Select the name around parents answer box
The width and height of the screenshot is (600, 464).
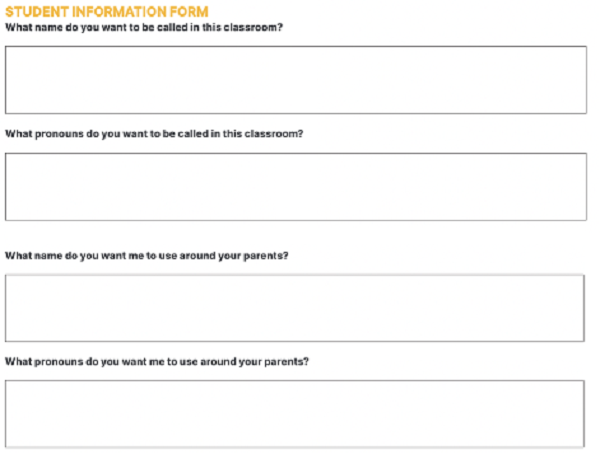coord(295,308)
